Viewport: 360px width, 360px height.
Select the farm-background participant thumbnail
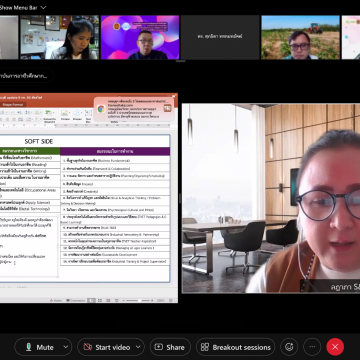tap(300, 37)
